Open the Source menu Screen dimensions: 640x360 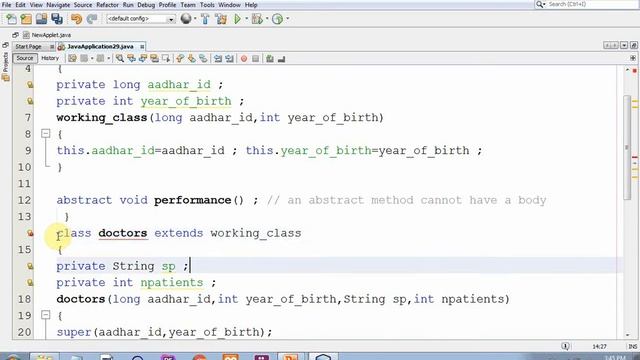[83, 5]
